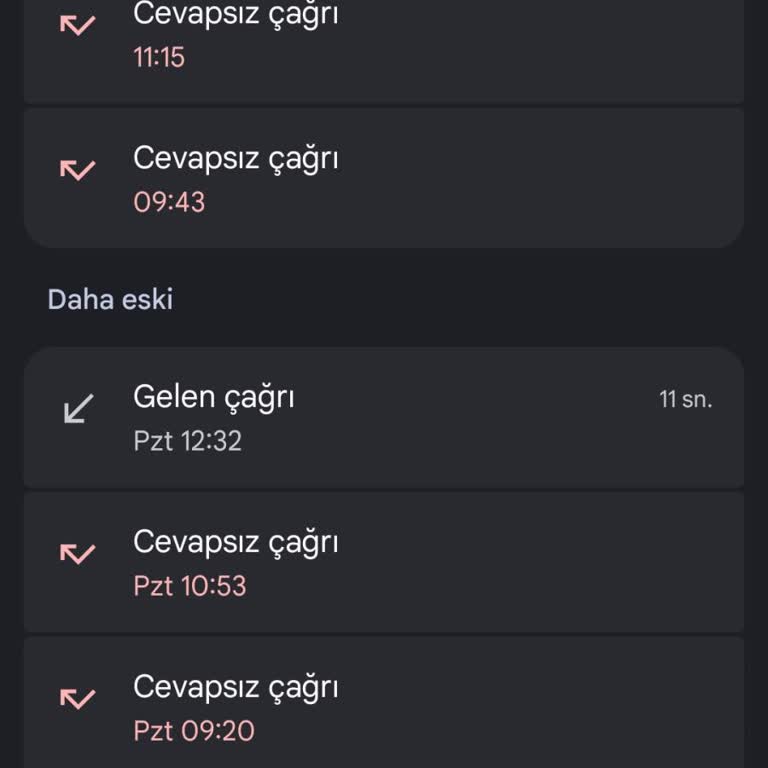The height and width of the screenshot is (768, 768).
Task: Open the Monday 10:53 missed call row
Action: [x=450, y=563]
